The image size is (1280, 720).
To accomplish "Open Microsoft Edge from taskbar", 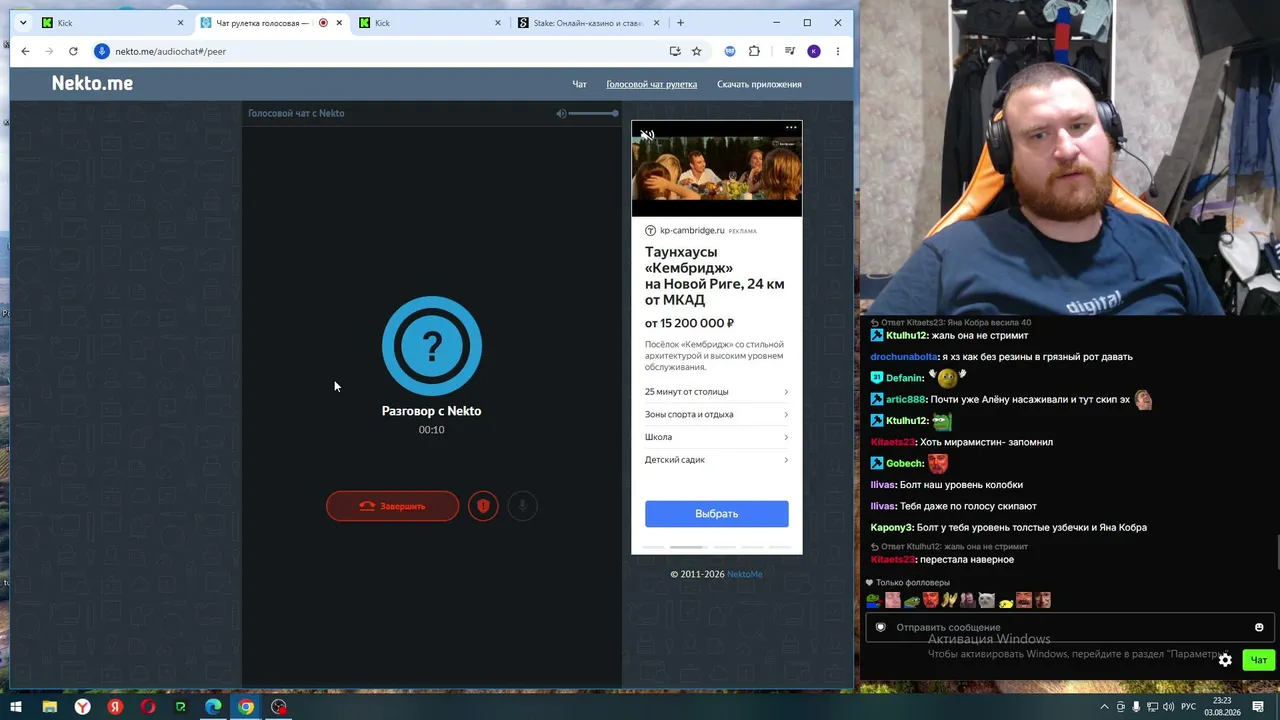I will pos(213,707).
